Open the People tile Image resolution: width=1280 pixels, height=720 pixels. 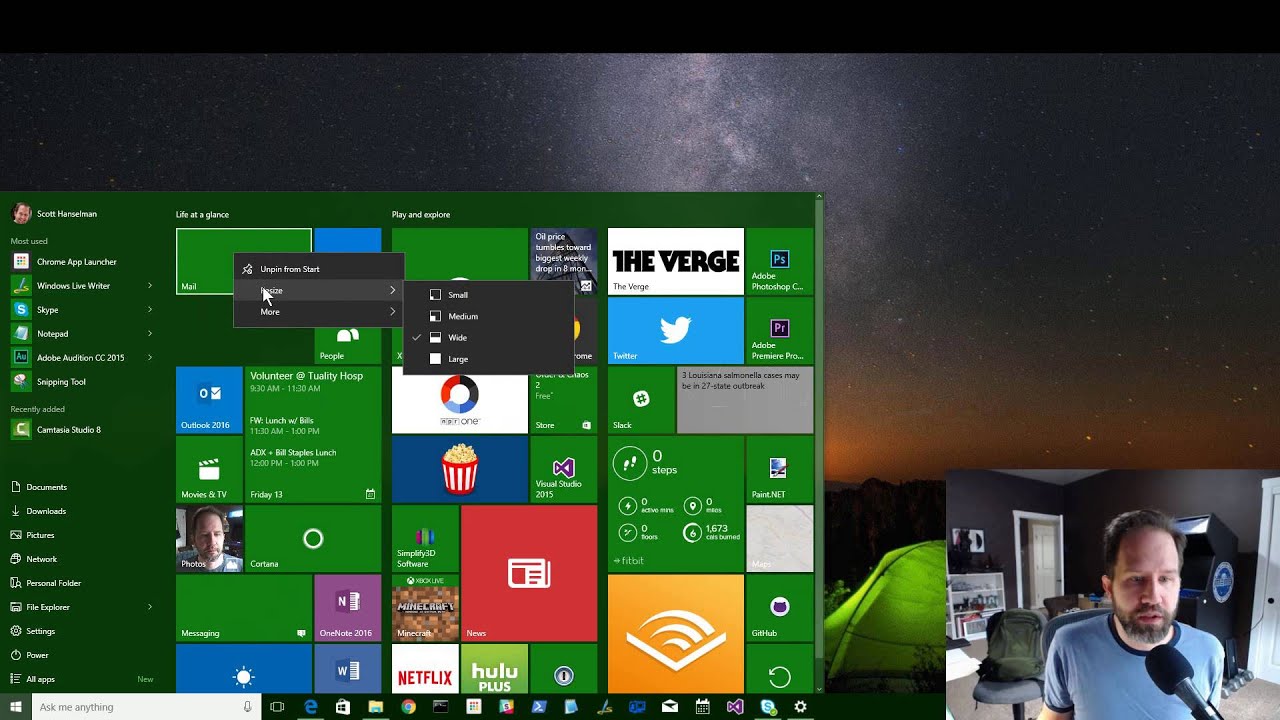pyautogui.click(x=348, y=344)
